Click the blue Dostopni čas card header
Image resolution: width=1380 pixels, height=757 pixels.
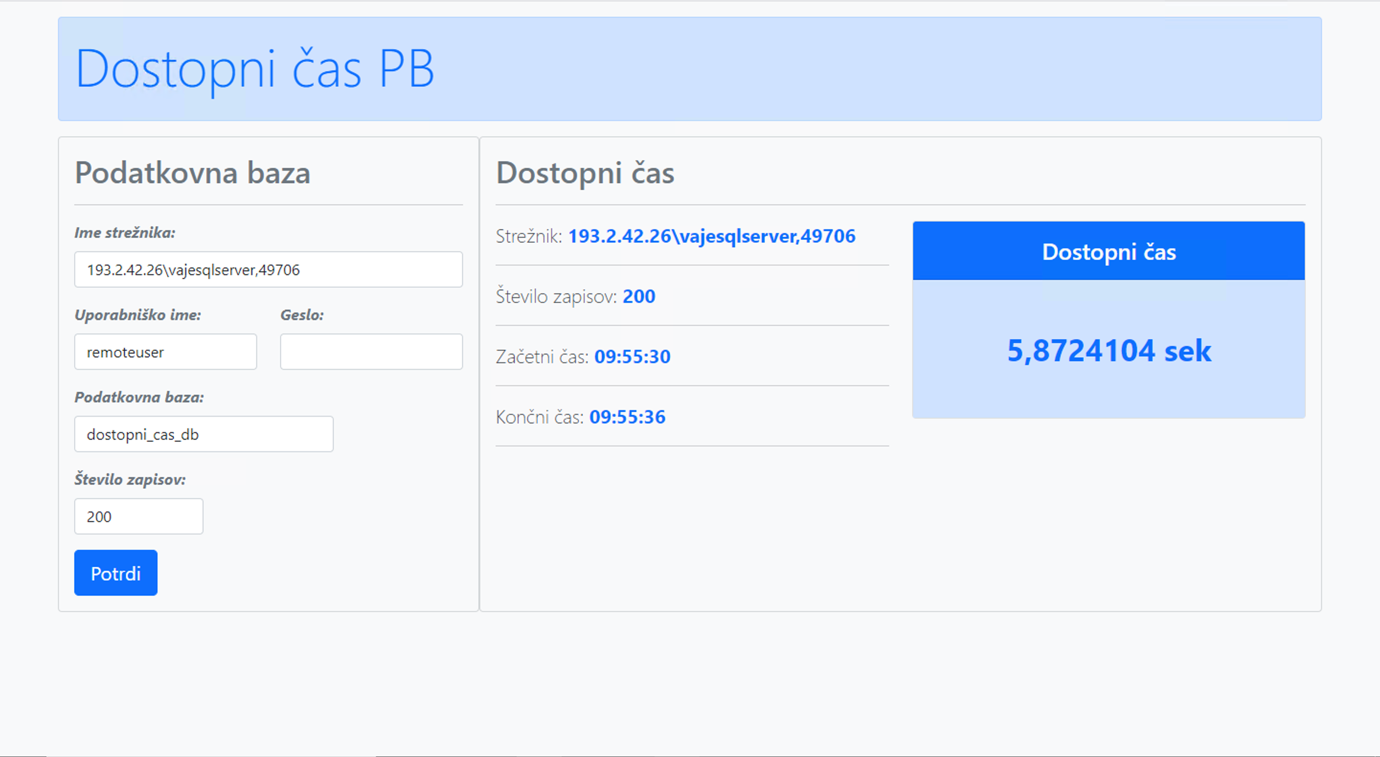(1109, 251)
